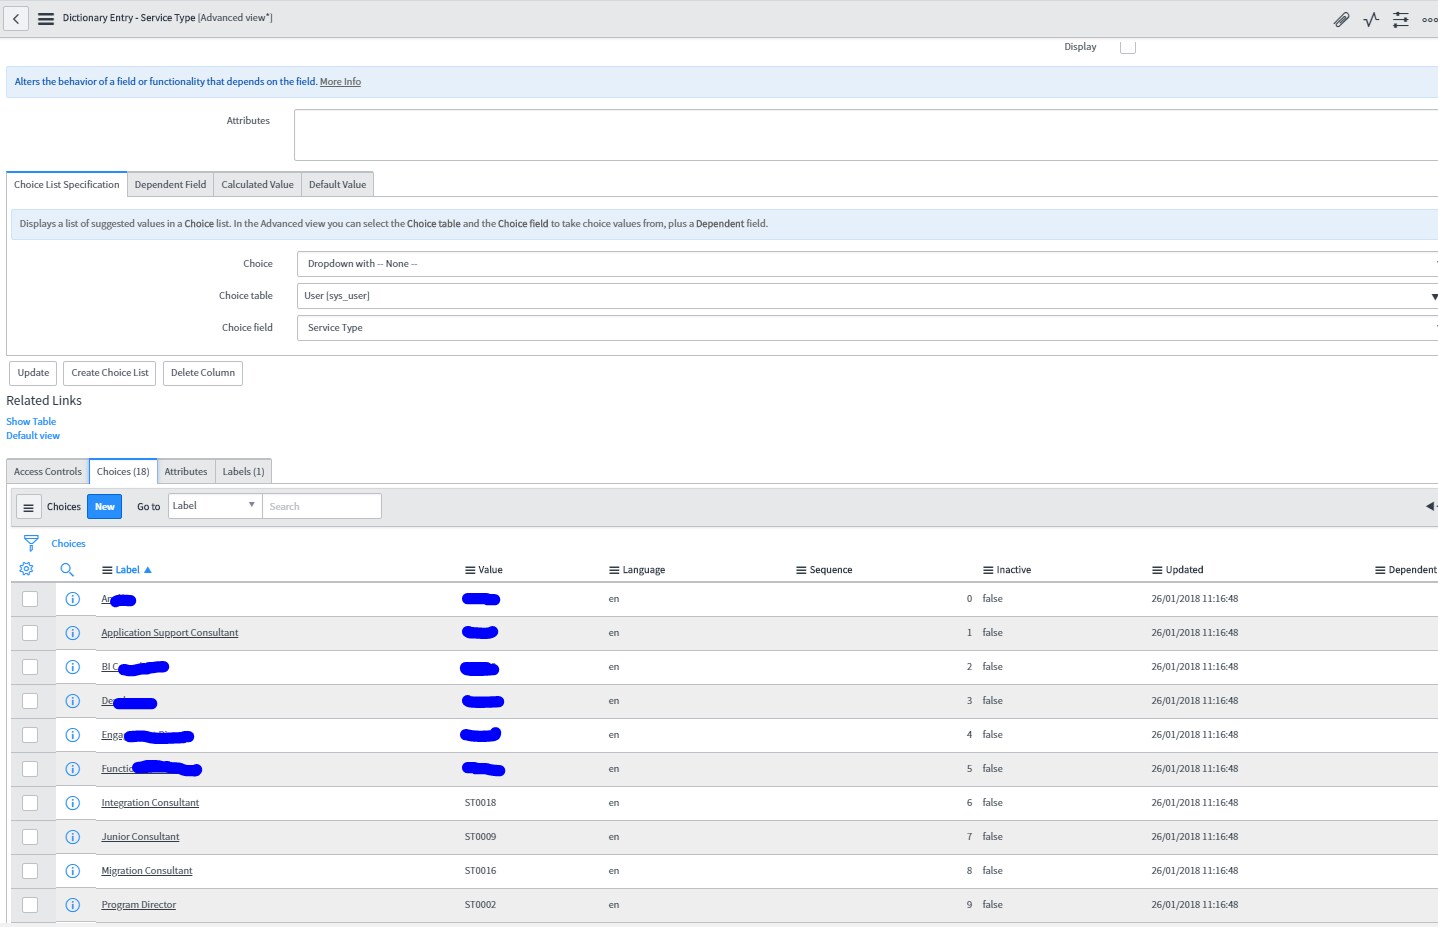Open attachments via the paperclip icon
1438x927 pixels.
click(x=1341, y=19)
